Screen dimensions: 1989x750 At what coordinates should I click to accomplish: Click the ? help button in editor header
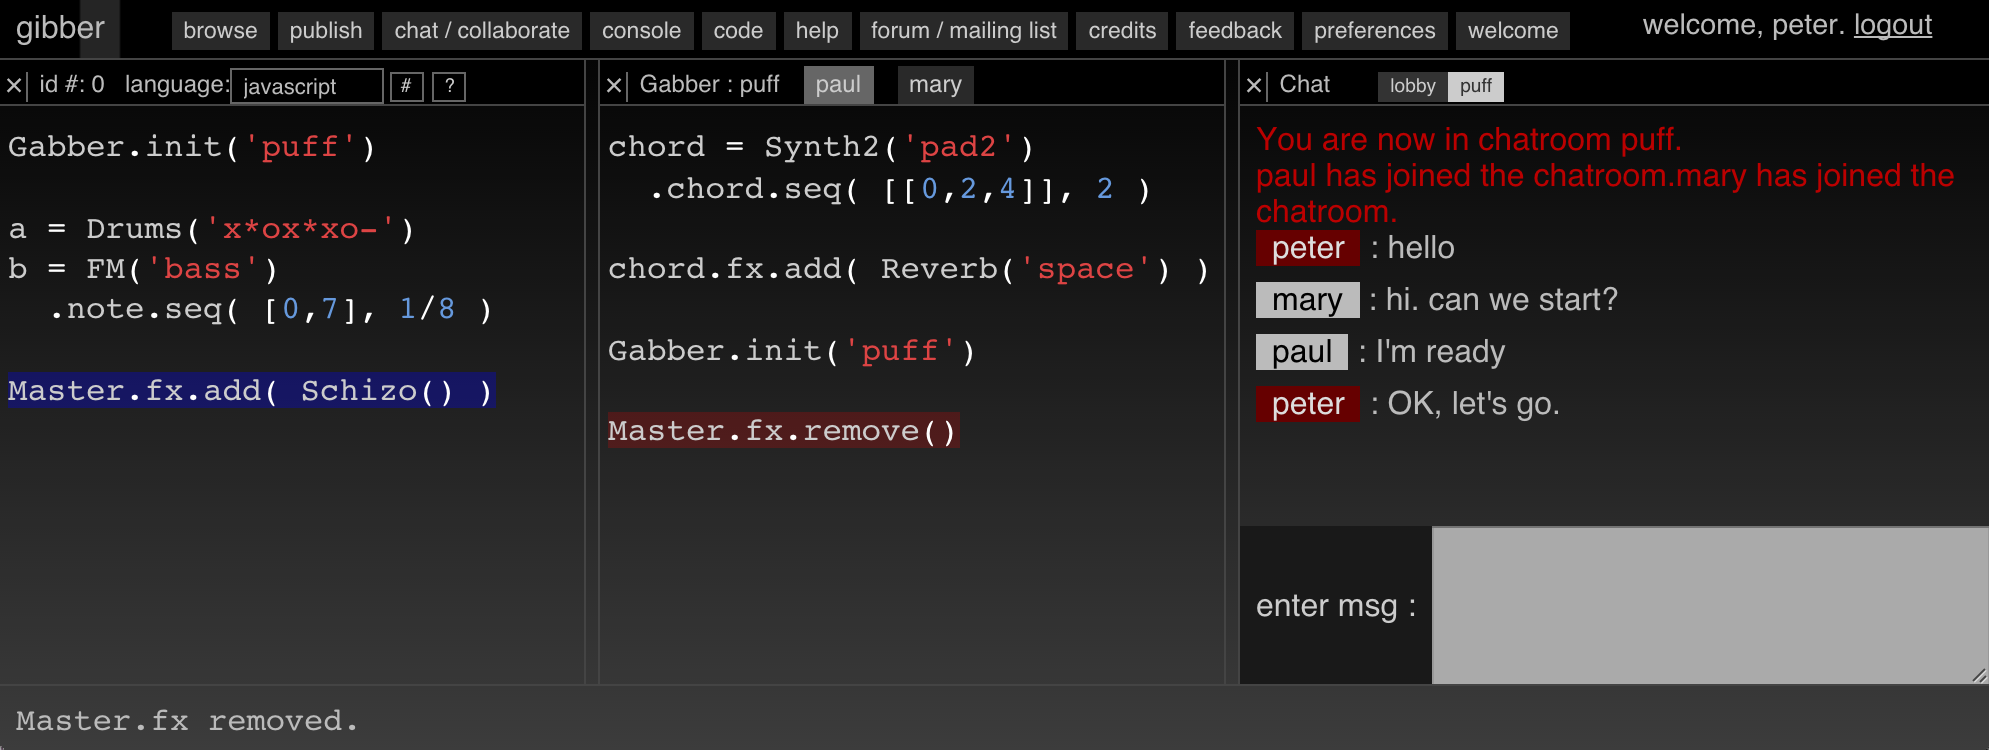[449, 86]
